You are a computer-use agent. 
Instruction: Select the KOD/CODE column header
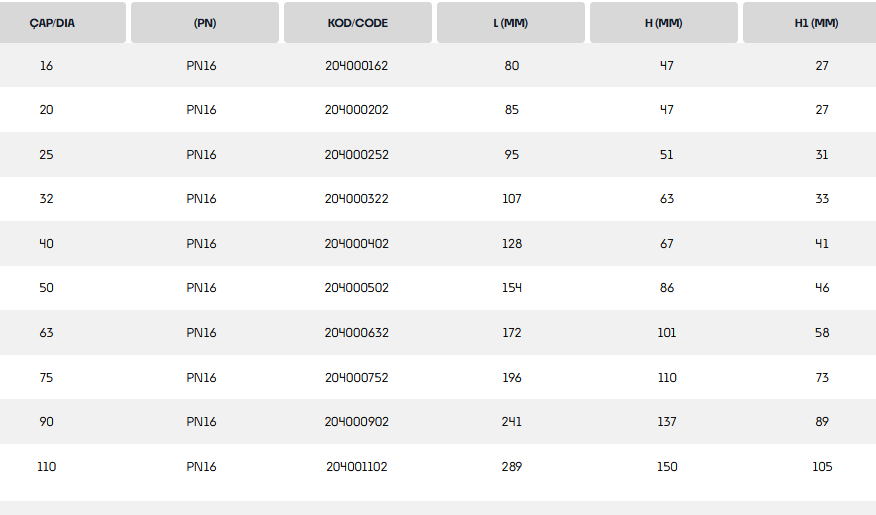tap(357, 23)
